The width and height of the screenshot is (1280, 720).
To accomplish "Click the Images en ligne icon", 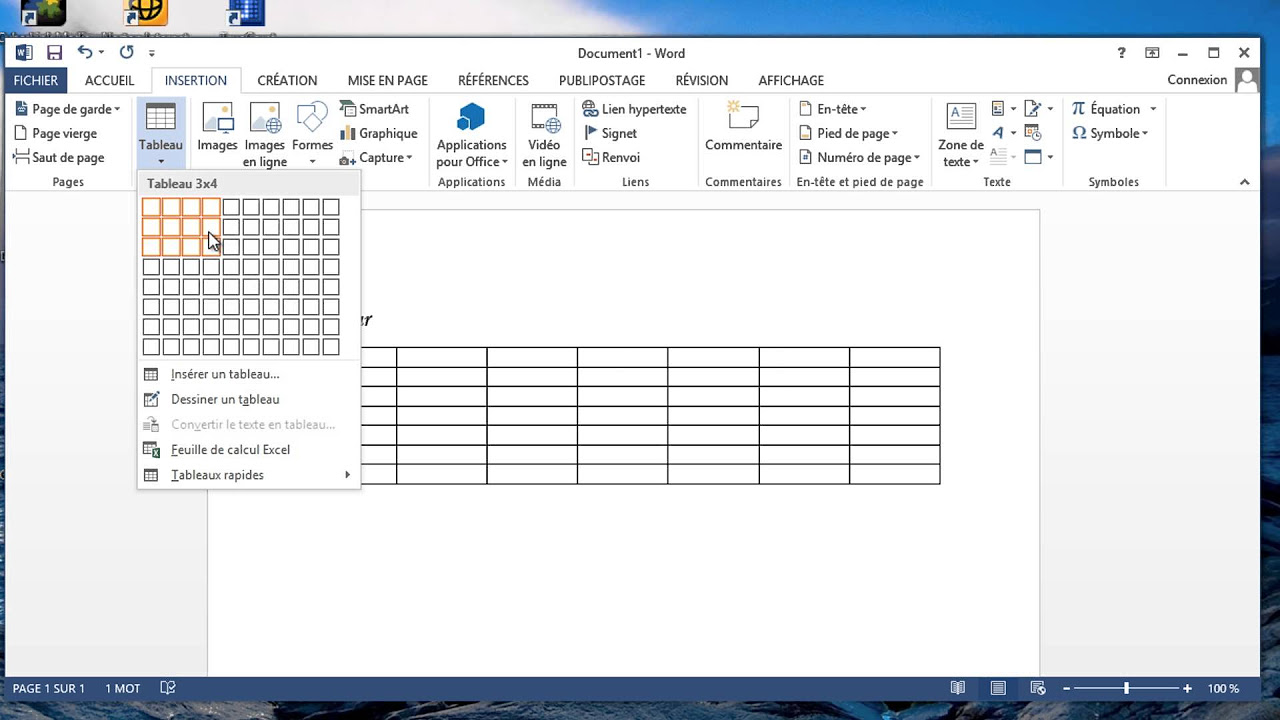I will pos(265,117).
